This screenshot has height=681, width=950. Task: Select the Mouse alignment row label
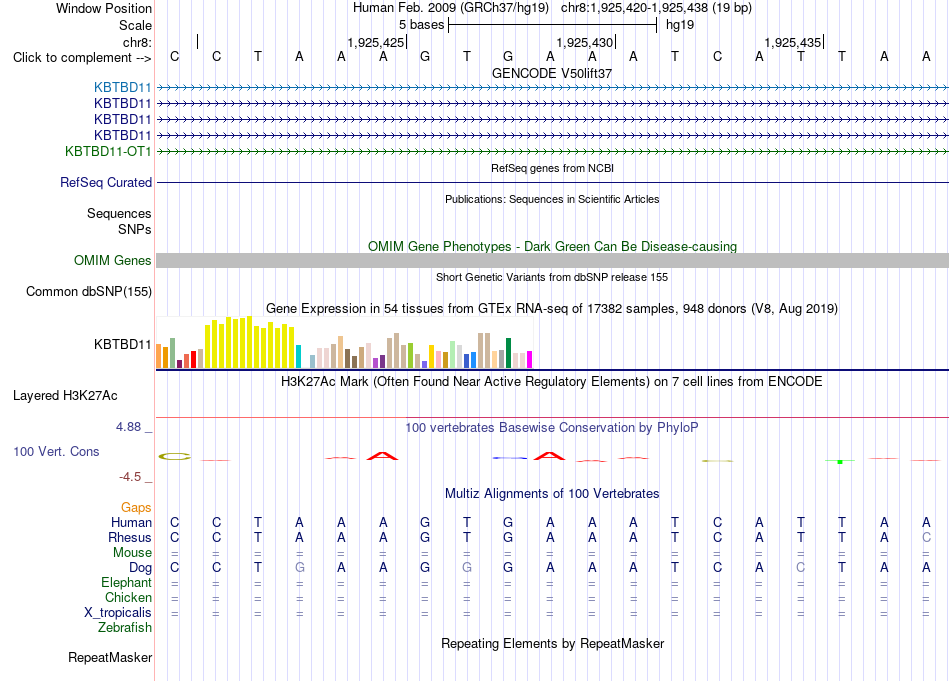(132, 553)
